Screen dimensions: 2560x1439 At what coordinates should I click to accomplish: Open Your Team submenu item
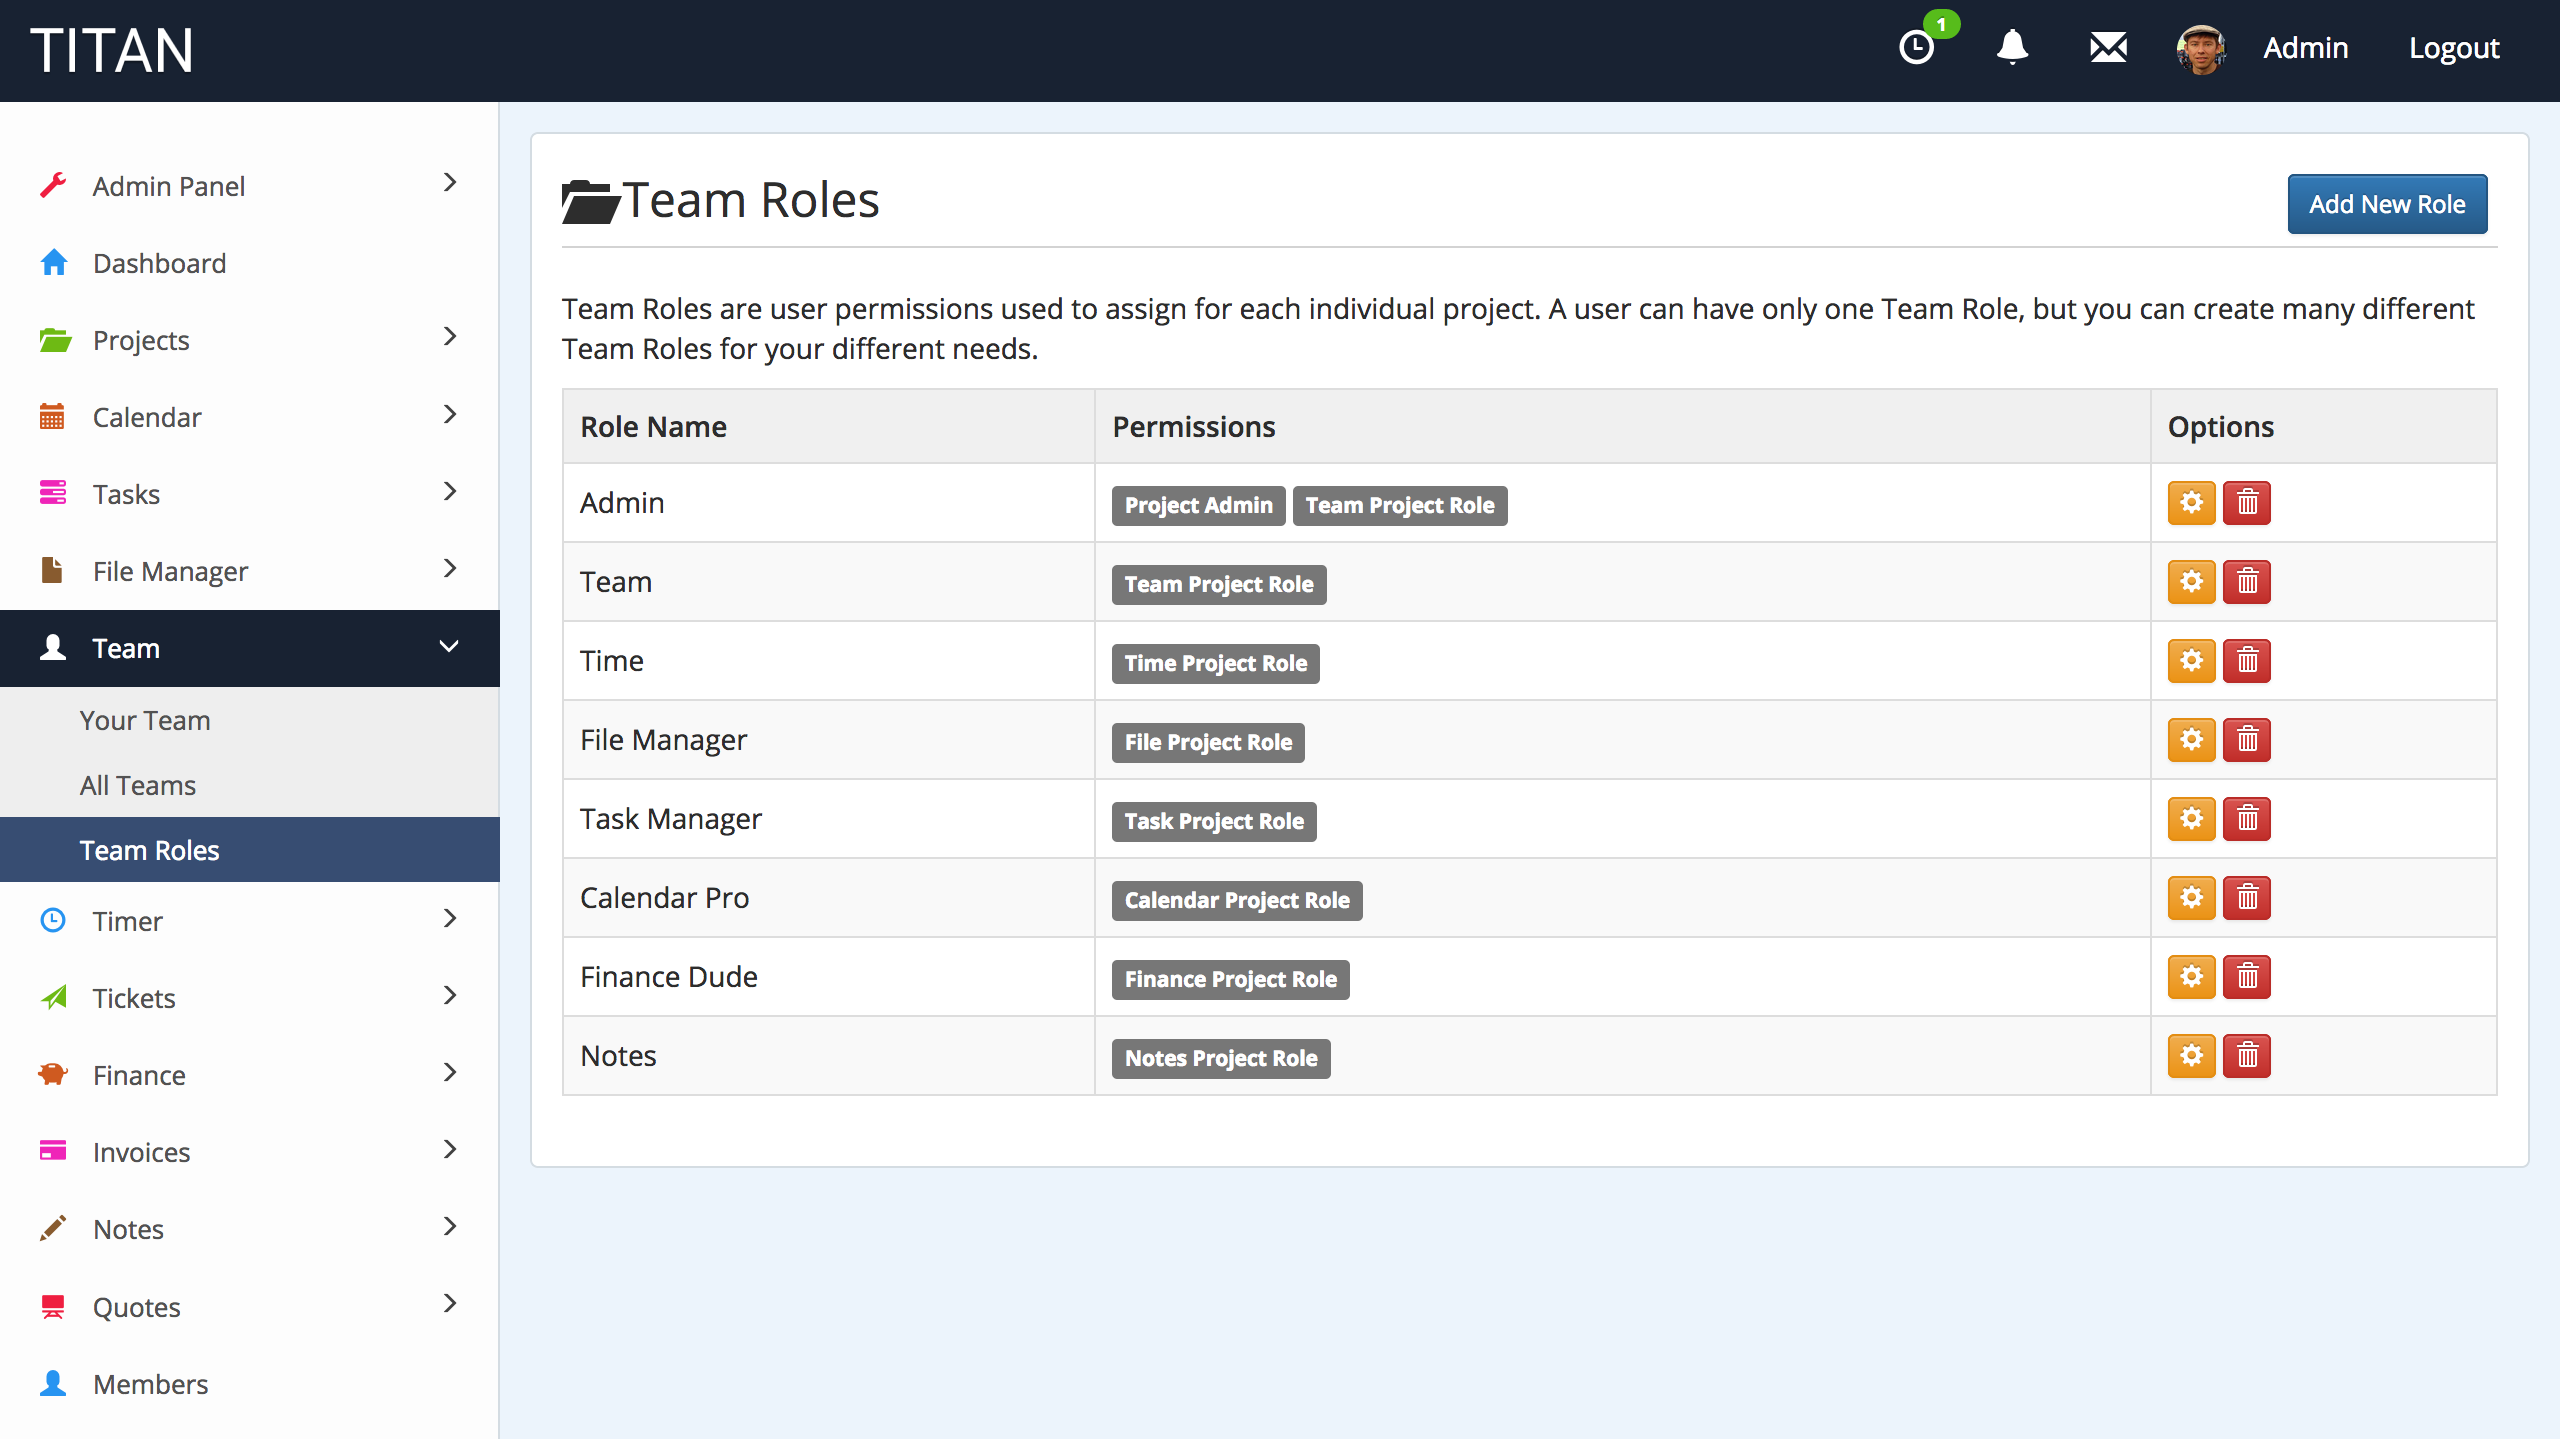tap(145, 720)
